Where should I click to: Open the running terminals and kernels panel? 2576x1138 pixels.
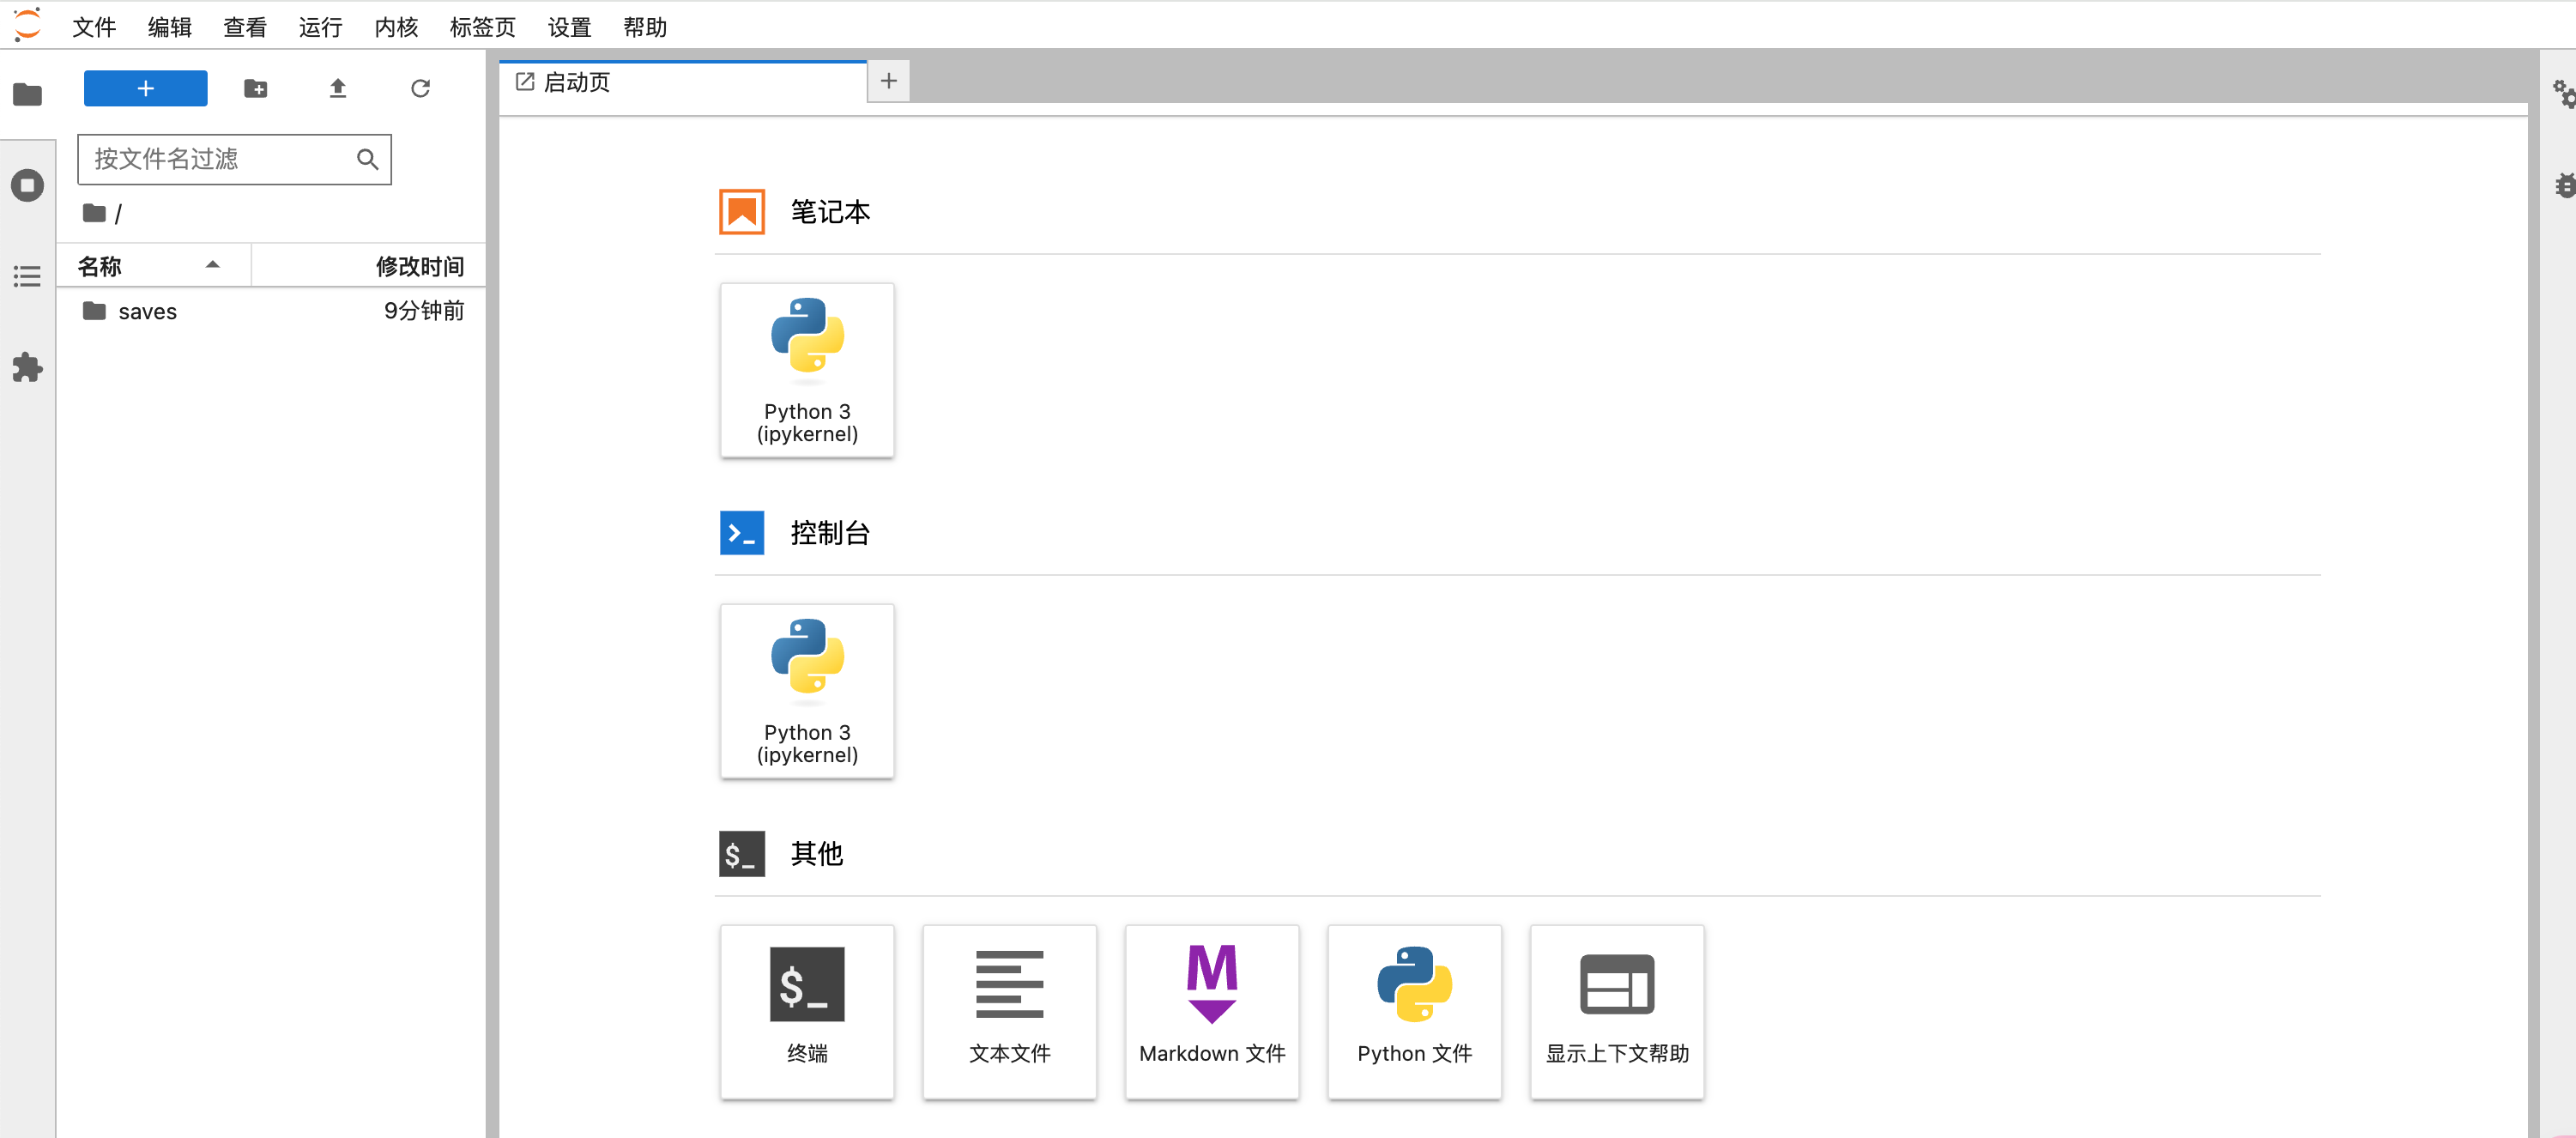click(x=27, y=186)
